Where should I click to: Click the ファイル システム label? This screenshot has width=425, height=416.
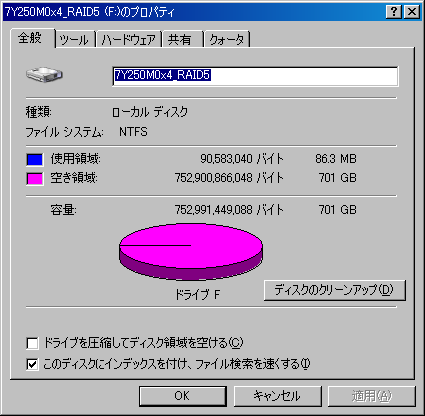64,132
